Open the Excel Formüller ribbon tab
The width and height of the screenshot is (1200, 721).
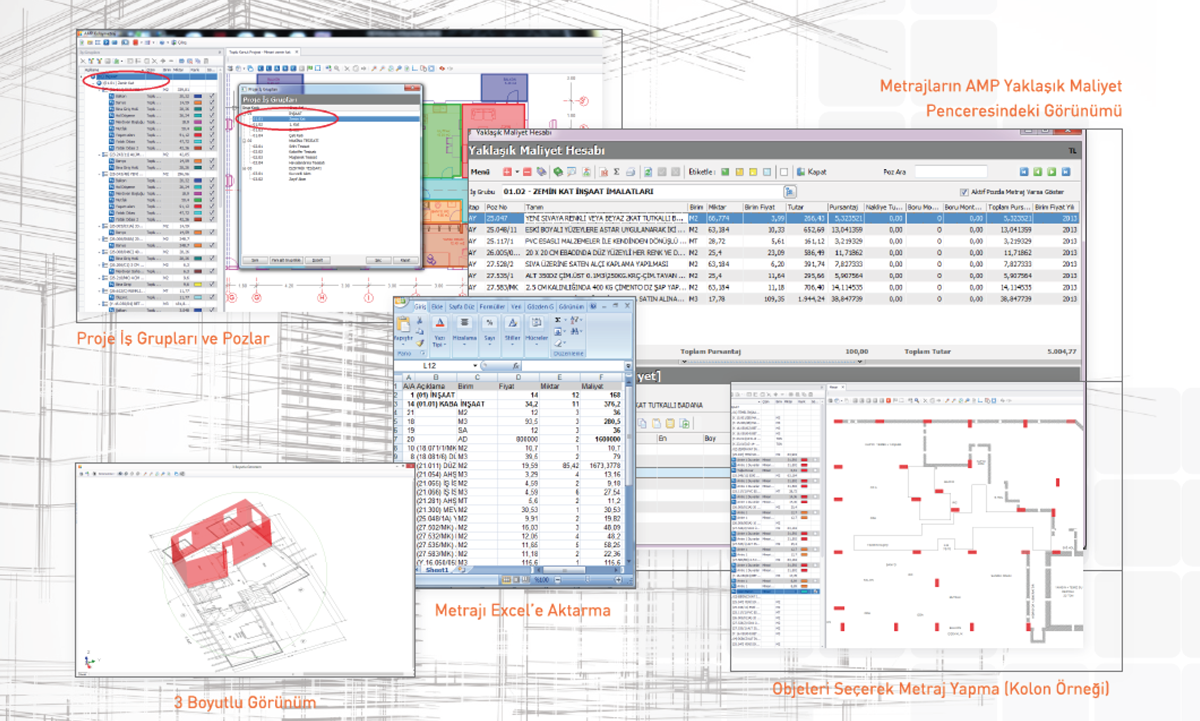point(492,306)
